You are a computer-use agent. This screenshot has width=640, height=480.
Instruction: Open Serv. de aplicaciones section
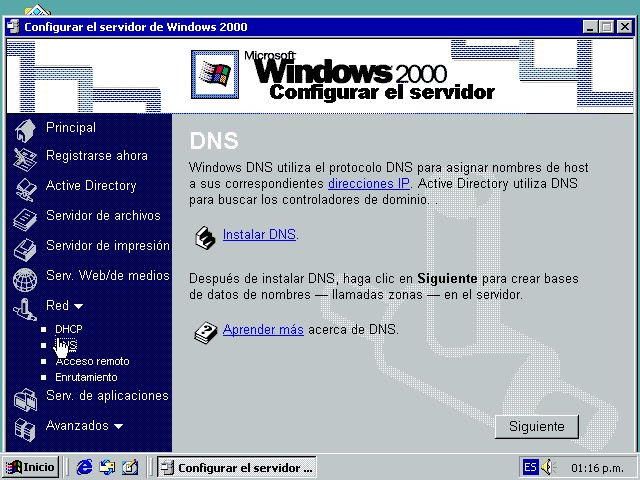(107, 396)
